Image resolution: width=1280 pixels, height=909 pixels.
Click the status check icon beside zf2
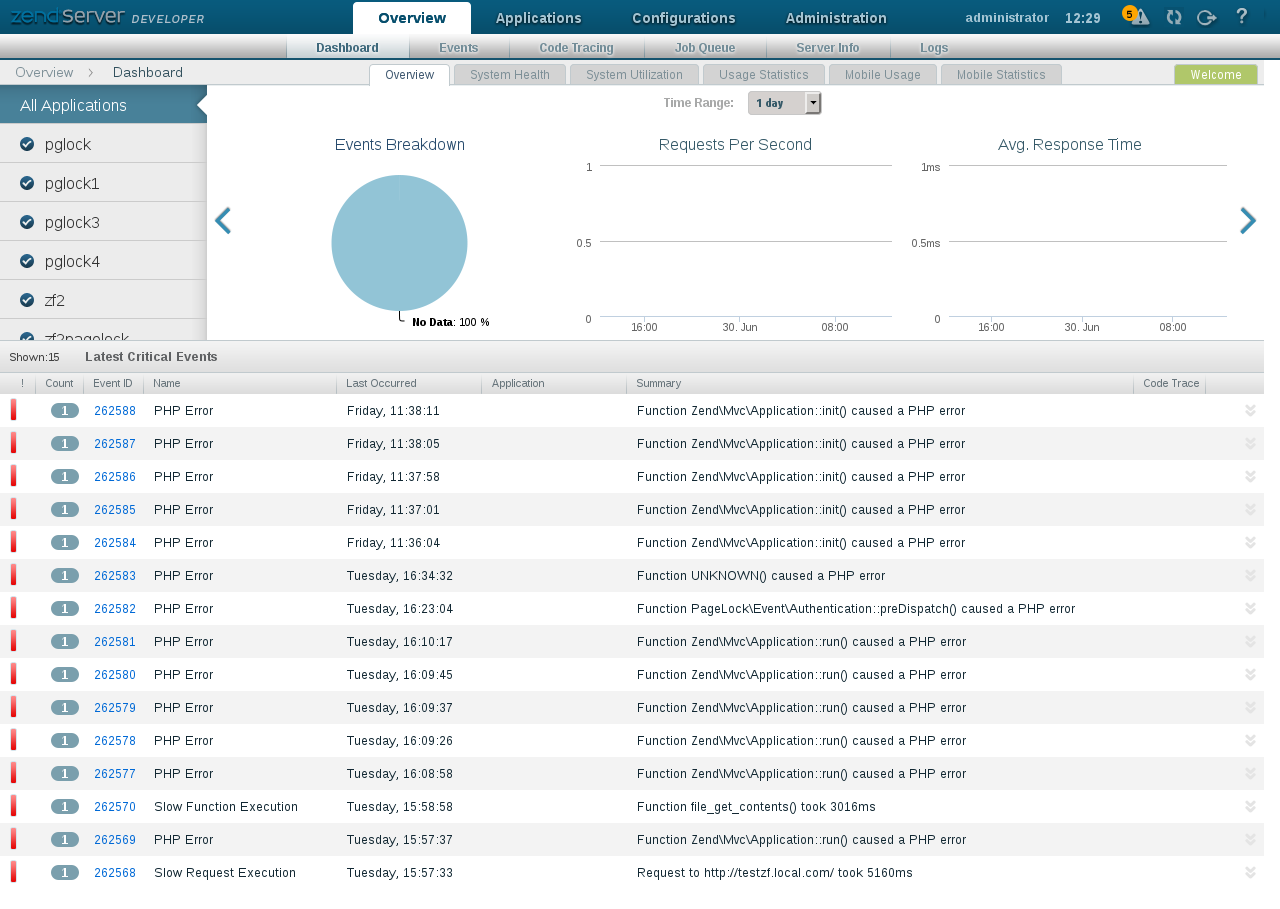(27, 299)
